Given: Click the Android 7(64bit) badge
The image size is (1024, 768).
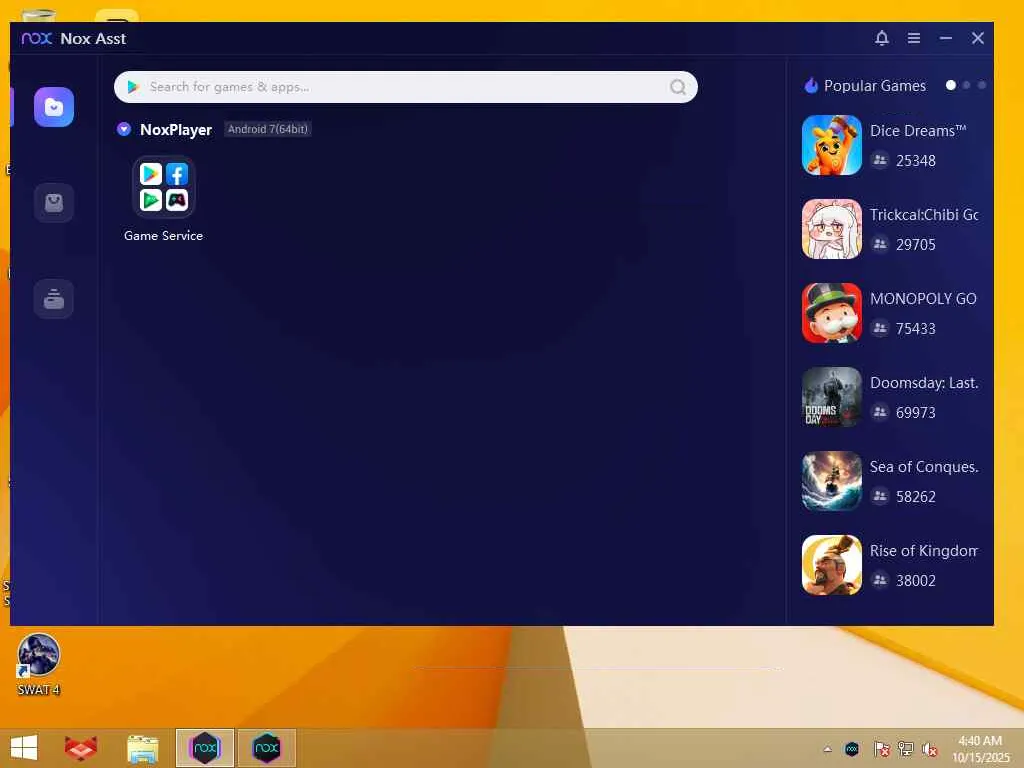Looking at the screenshot, I should point(268,129).
